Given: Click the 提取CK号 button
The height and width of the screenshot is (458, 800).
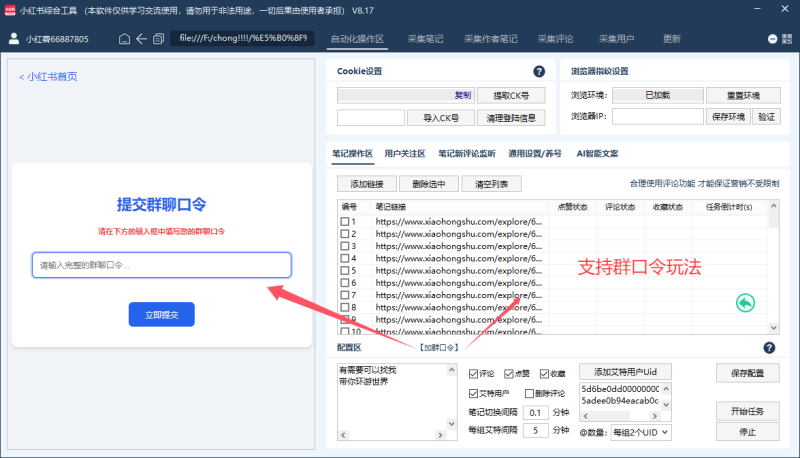Looking at the screenshot, I should click(x=511, y=95).
